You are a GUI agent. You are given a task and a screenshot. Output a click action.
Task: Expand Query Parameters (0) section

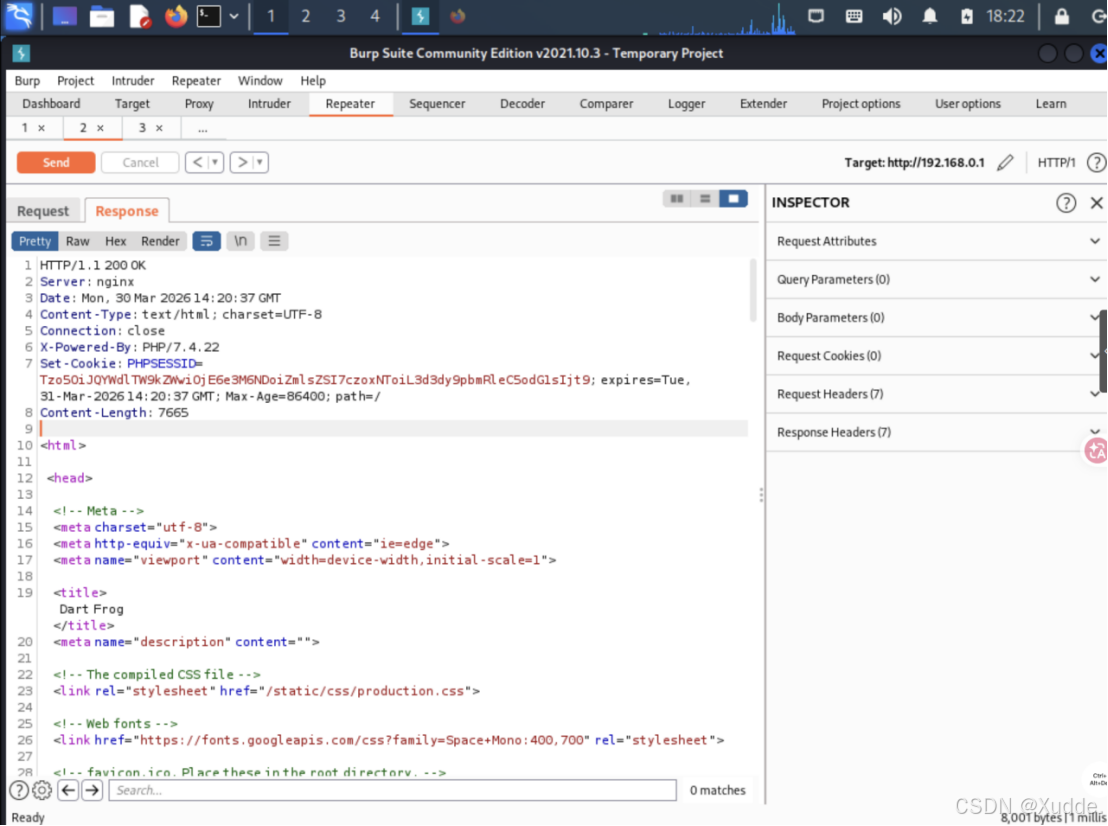tap(937, 279)
